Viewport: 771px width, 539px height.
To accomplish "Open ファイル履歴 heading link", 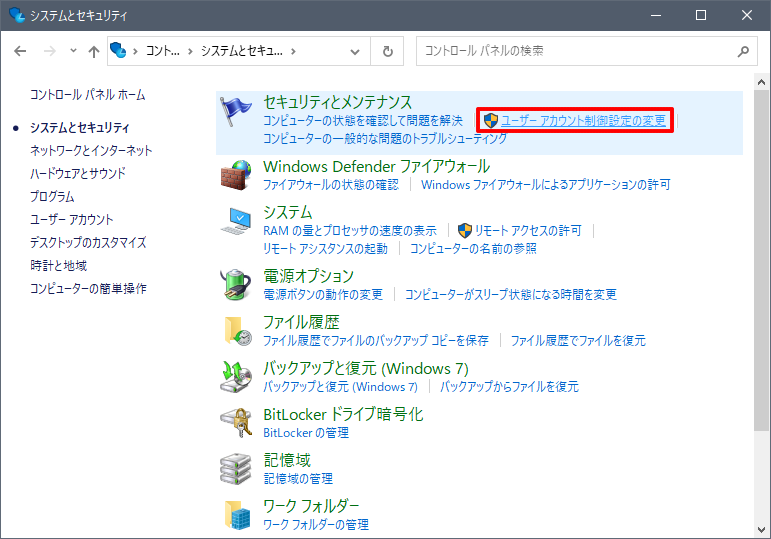I will tap(301, 322).
